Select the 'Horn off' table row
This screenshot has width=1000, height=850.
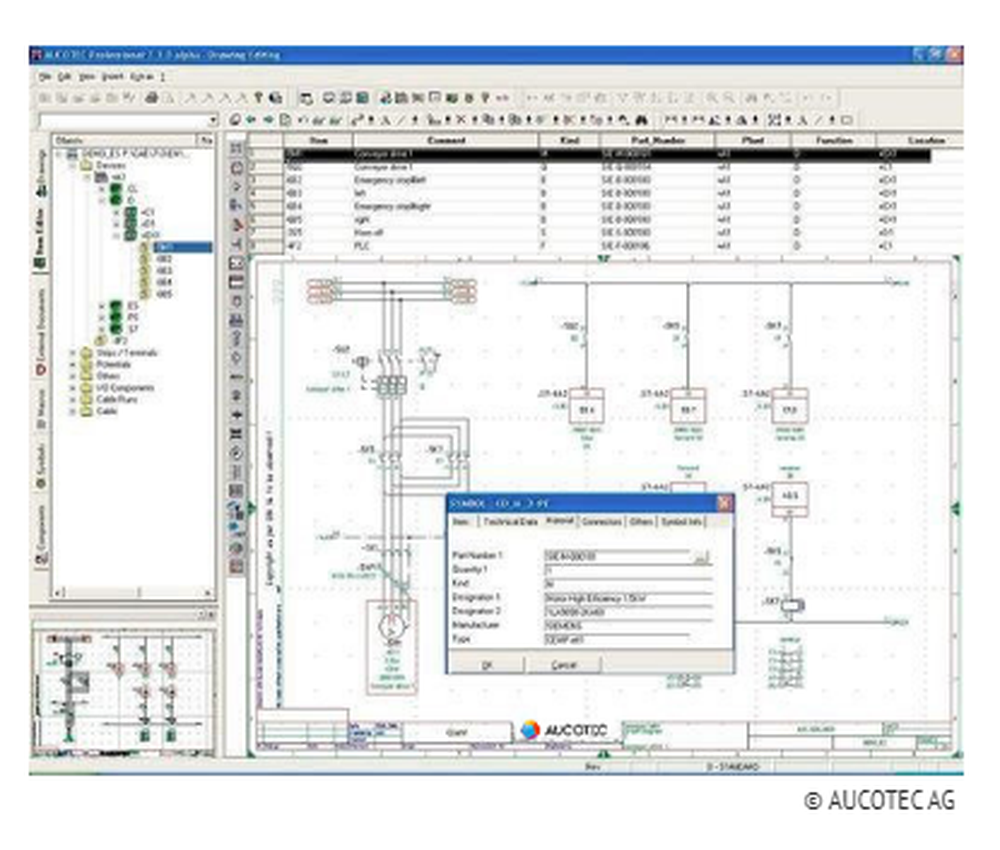[606, 233]
